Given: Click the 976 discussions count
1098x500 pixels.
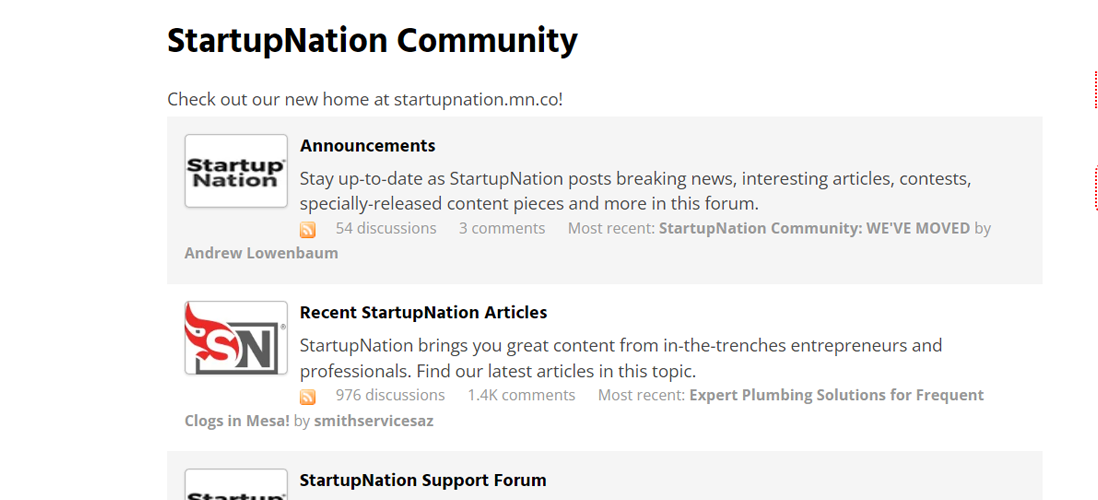Looking at the screenshot, I should (x=390, y=395).
